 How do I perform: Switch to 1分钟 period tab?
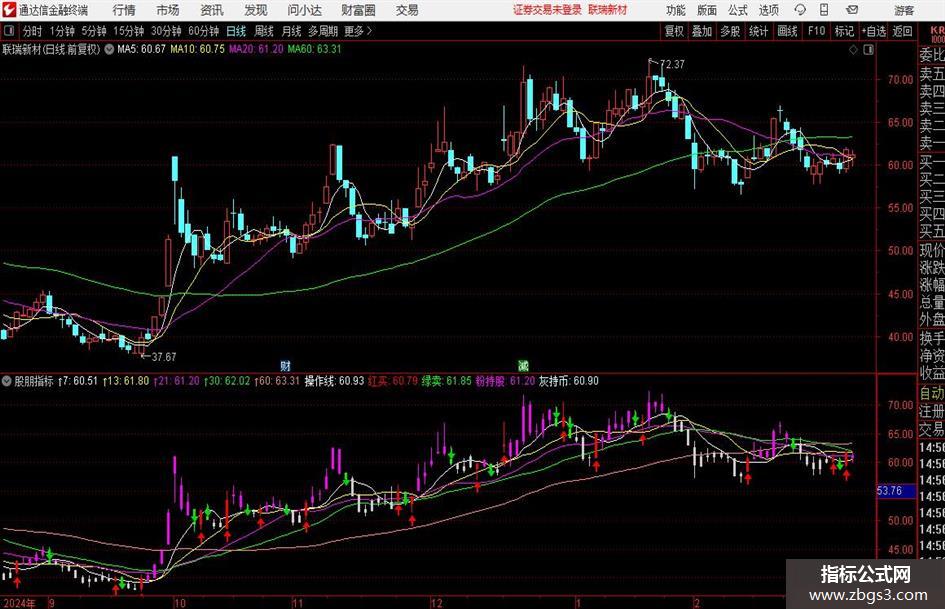click(x=62, y=31)
